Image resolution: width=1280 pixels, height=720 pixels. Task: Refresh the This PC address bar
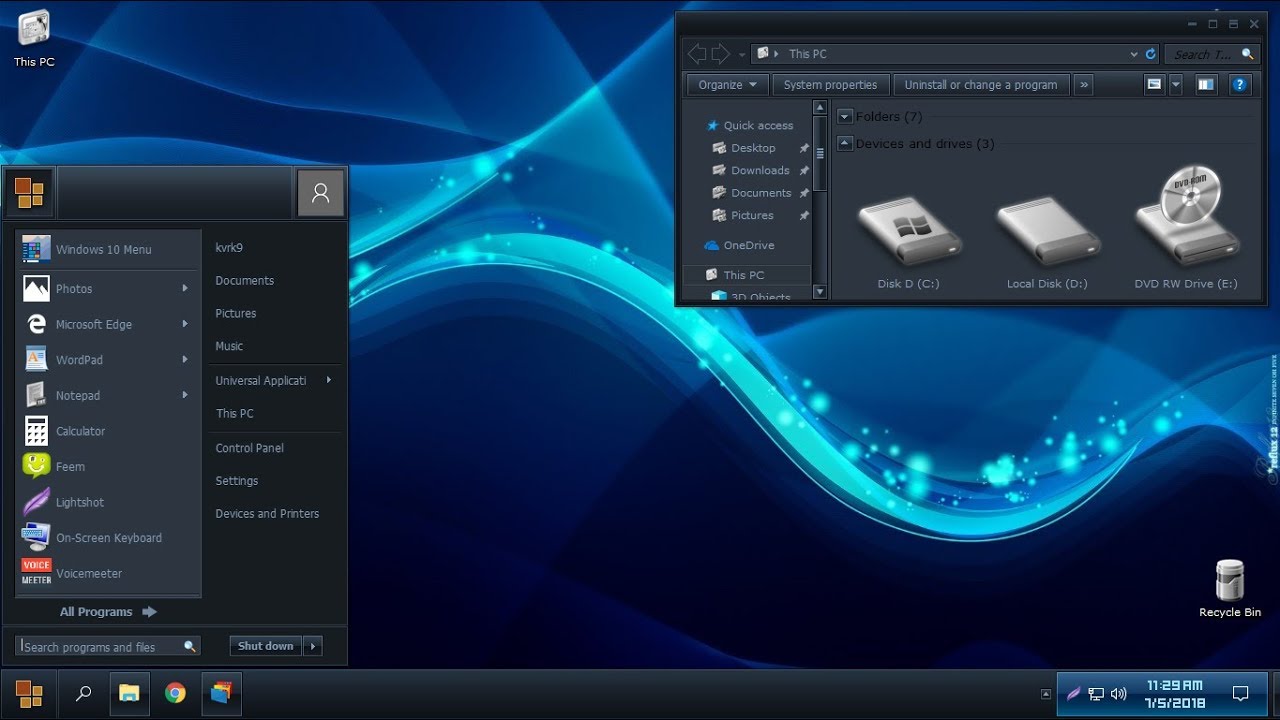click(1150, 54)
